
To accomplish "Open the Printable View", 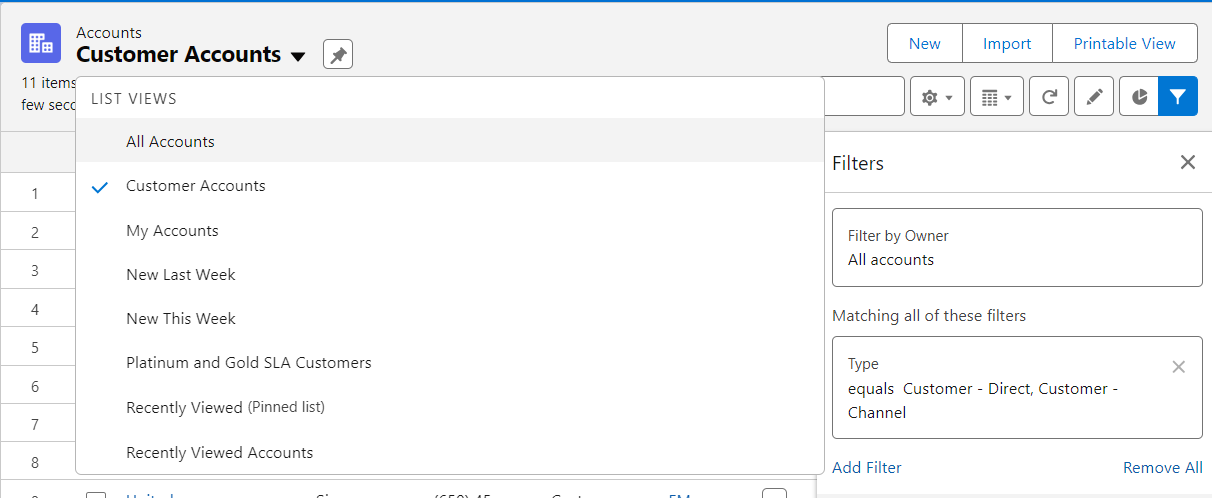I will [x=1125, y=43].
